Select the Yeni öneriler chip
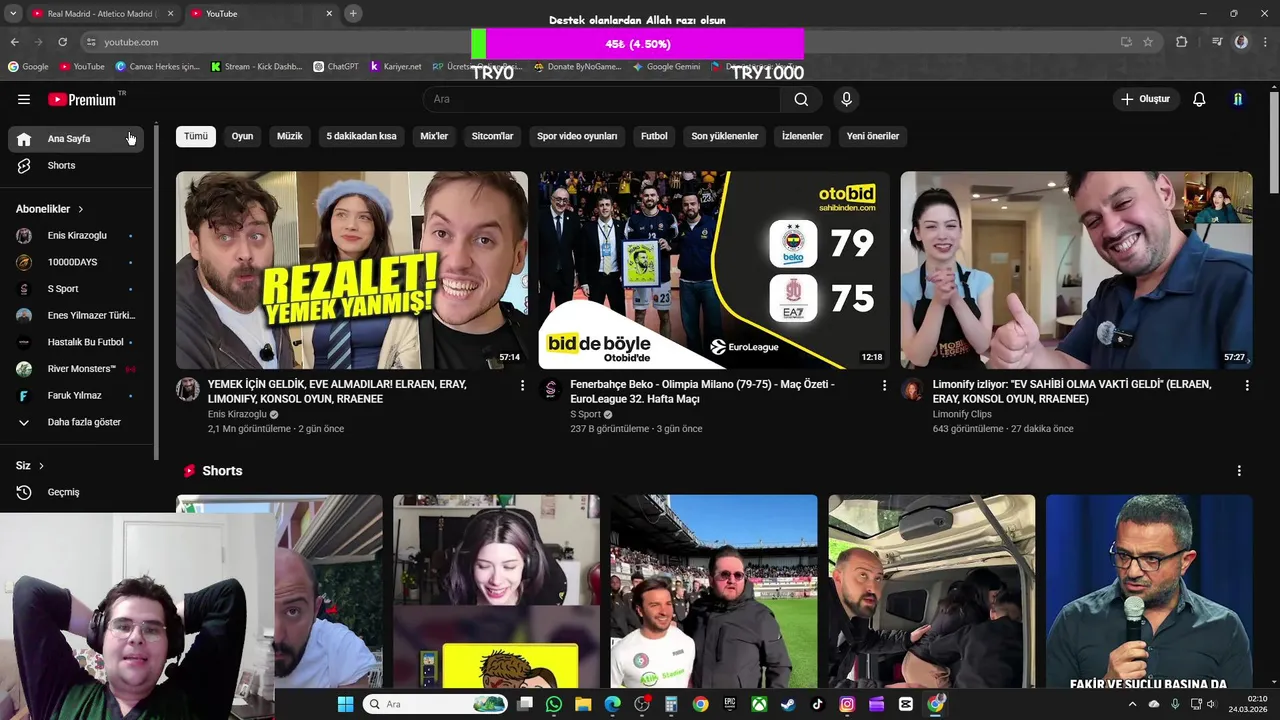This screenshot has height=720, width=1280. 873,136
